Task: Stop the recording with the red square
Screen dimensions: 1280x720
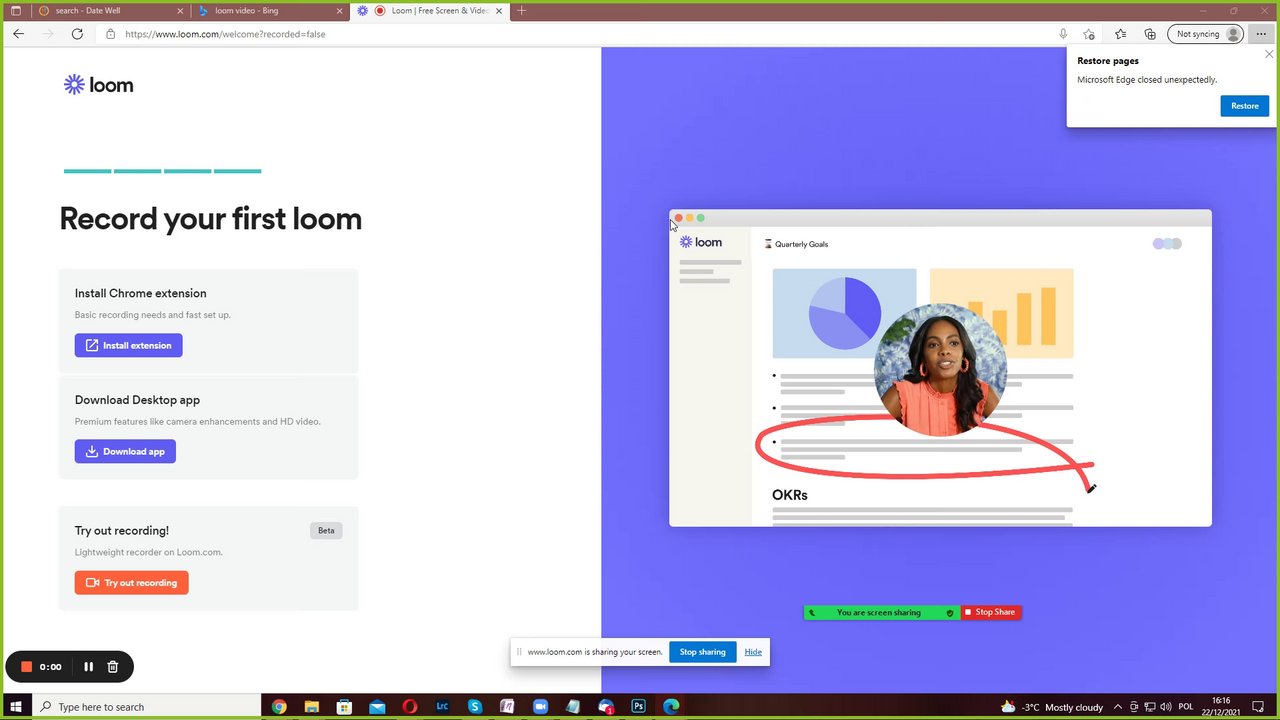Action: click(x=27, y=666)
